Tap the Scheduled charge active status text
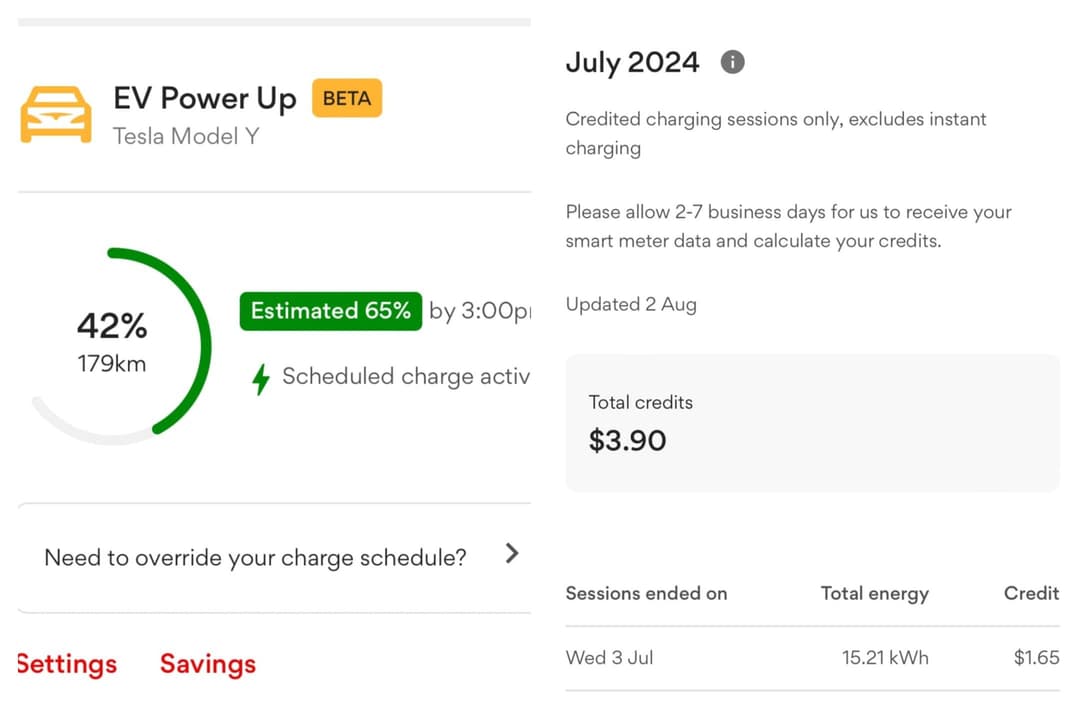This screenshot has height=720, width=1080. (405, 377)
